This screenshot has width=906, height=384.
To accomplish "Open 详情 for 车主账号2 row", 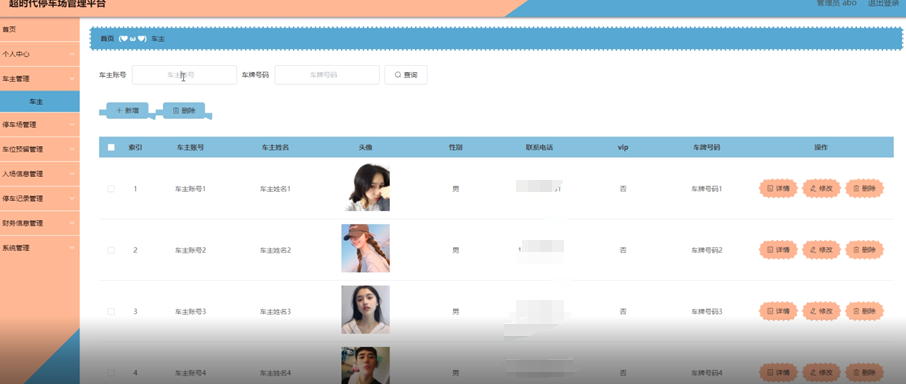I will coord(778,249).
